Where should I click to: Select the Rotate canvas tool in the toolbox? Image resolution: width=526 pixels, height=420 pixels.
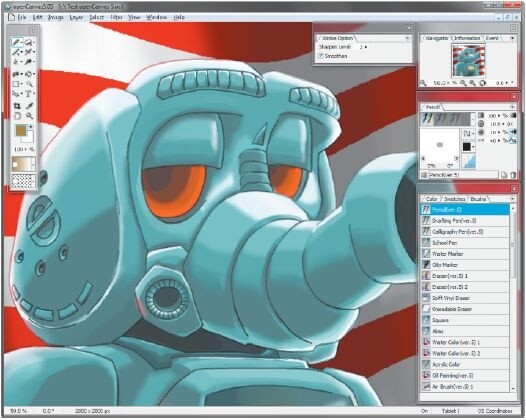tap(16, 116)
